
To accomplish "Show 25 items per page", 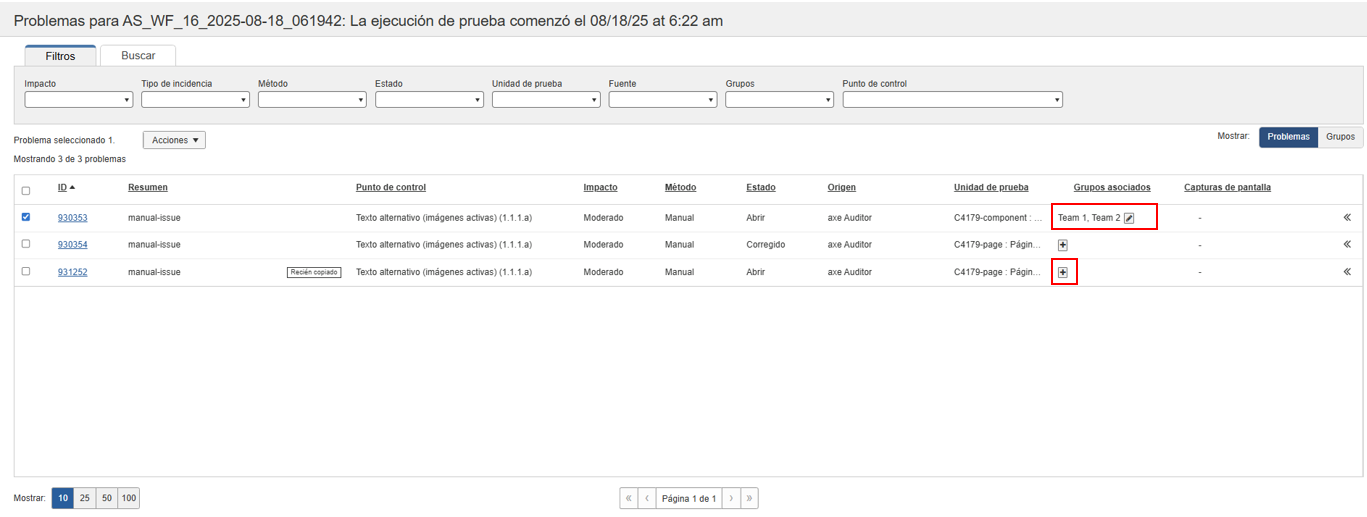I will pyautogui.click(x=85, y=498).
